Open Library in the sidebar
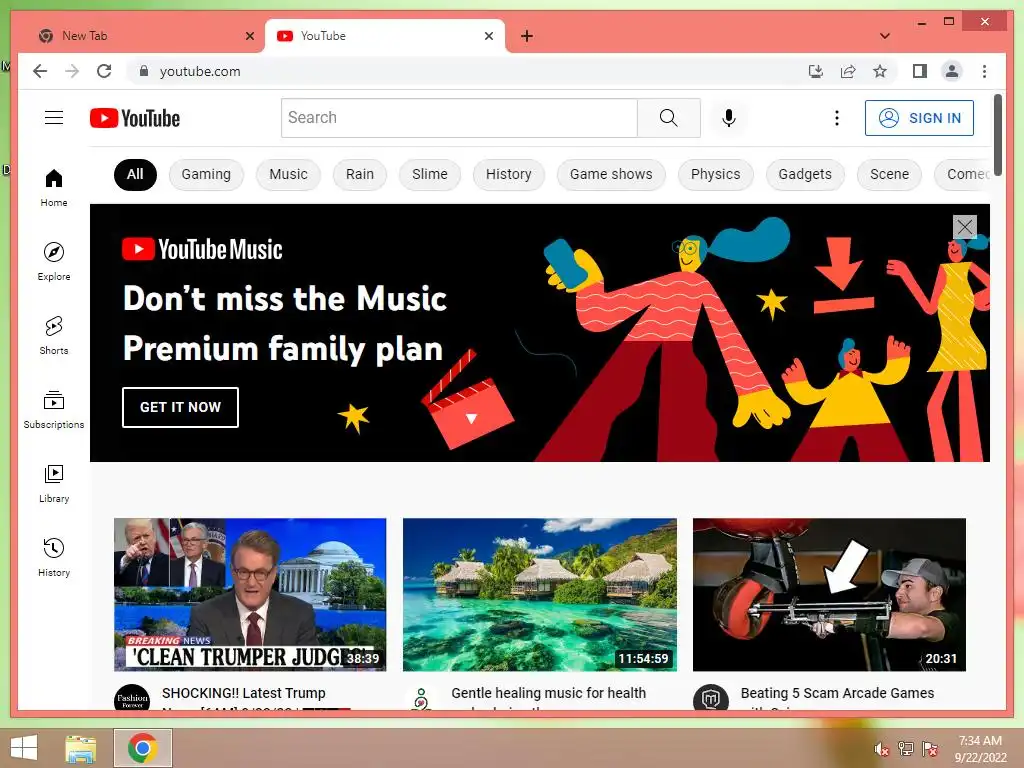 pyautogui.click(x=54, y=483)
